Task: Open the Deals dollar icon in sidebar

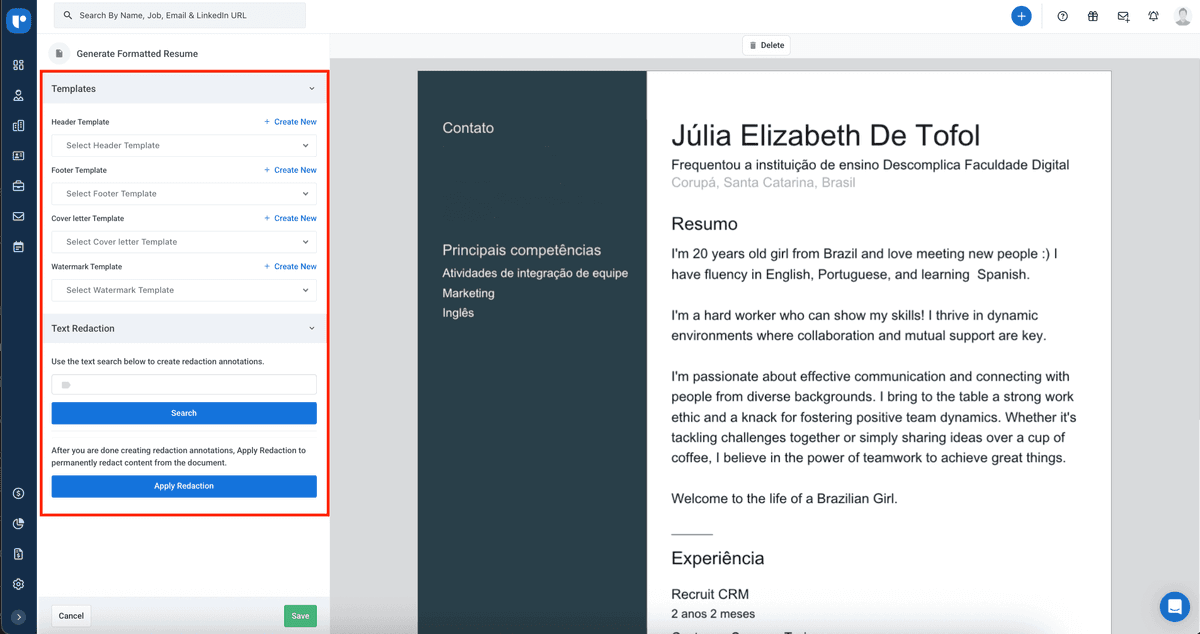Action: coord(19,493)
